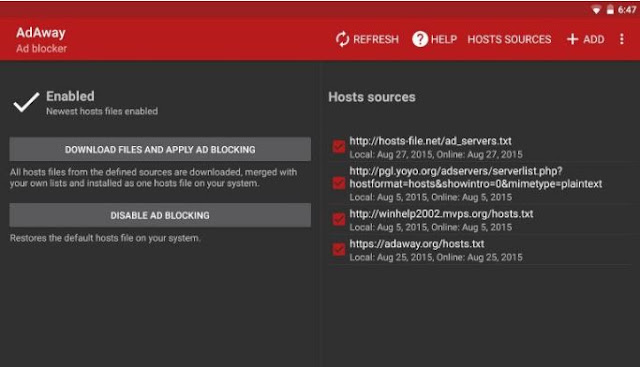Uncheck the winhelp2002.mvps.org hosts source
640x367 pixels.
point(339,219)
